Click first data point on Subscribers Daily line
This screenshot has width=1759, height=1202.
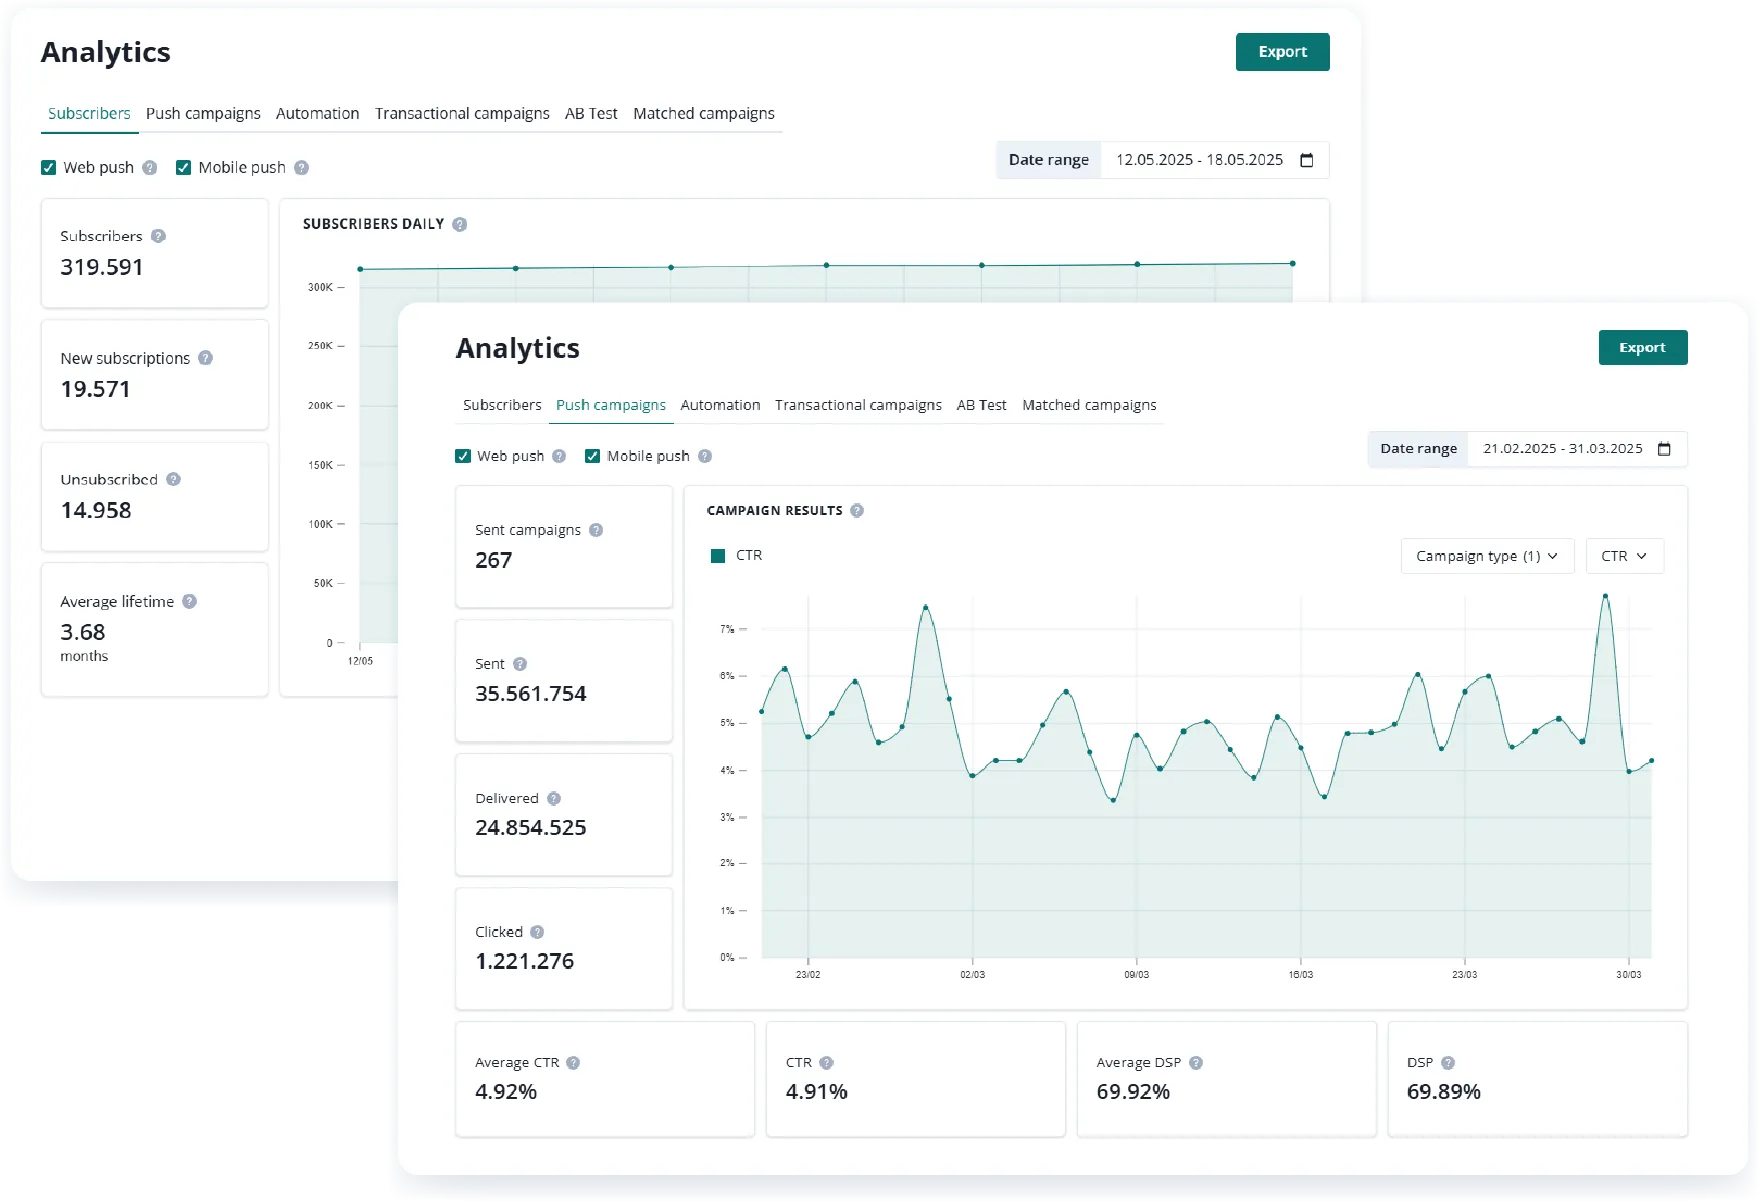coord(360,269)
